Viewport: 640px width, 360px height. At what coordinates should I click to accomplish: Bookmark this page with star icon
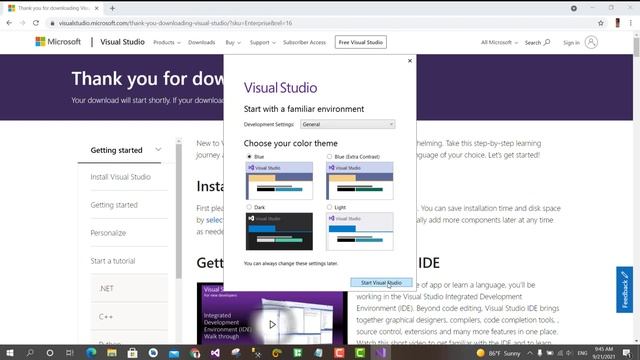click(600, 23)
